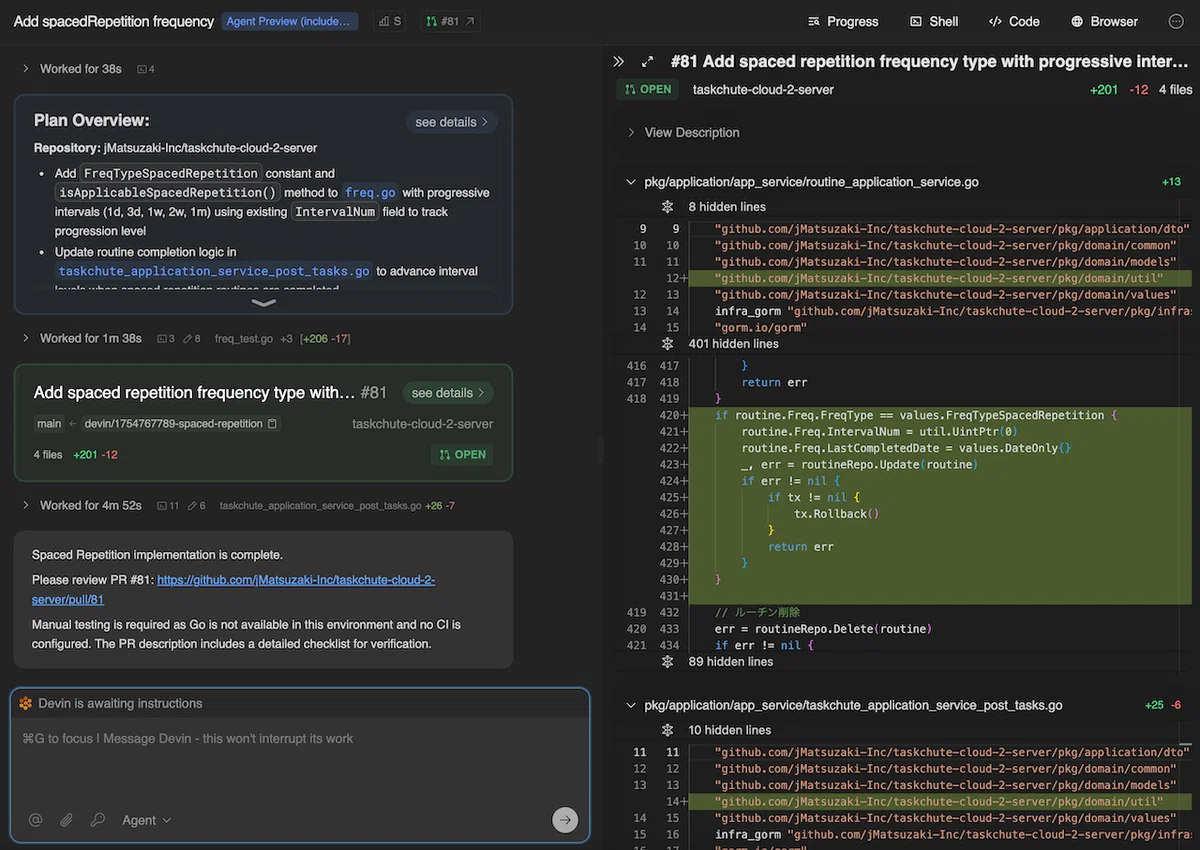Click freq_test.go label in worked step
The width and height of the screenshot is (1200, 850).
244,339
